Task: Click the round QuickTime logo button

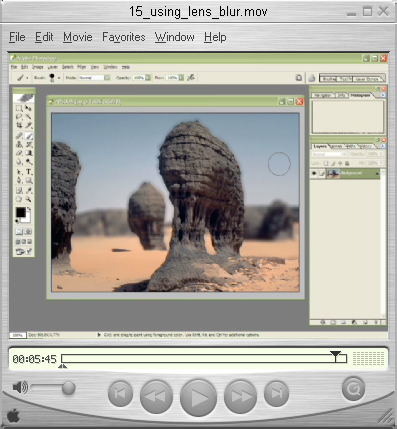Action: (353, 389)
